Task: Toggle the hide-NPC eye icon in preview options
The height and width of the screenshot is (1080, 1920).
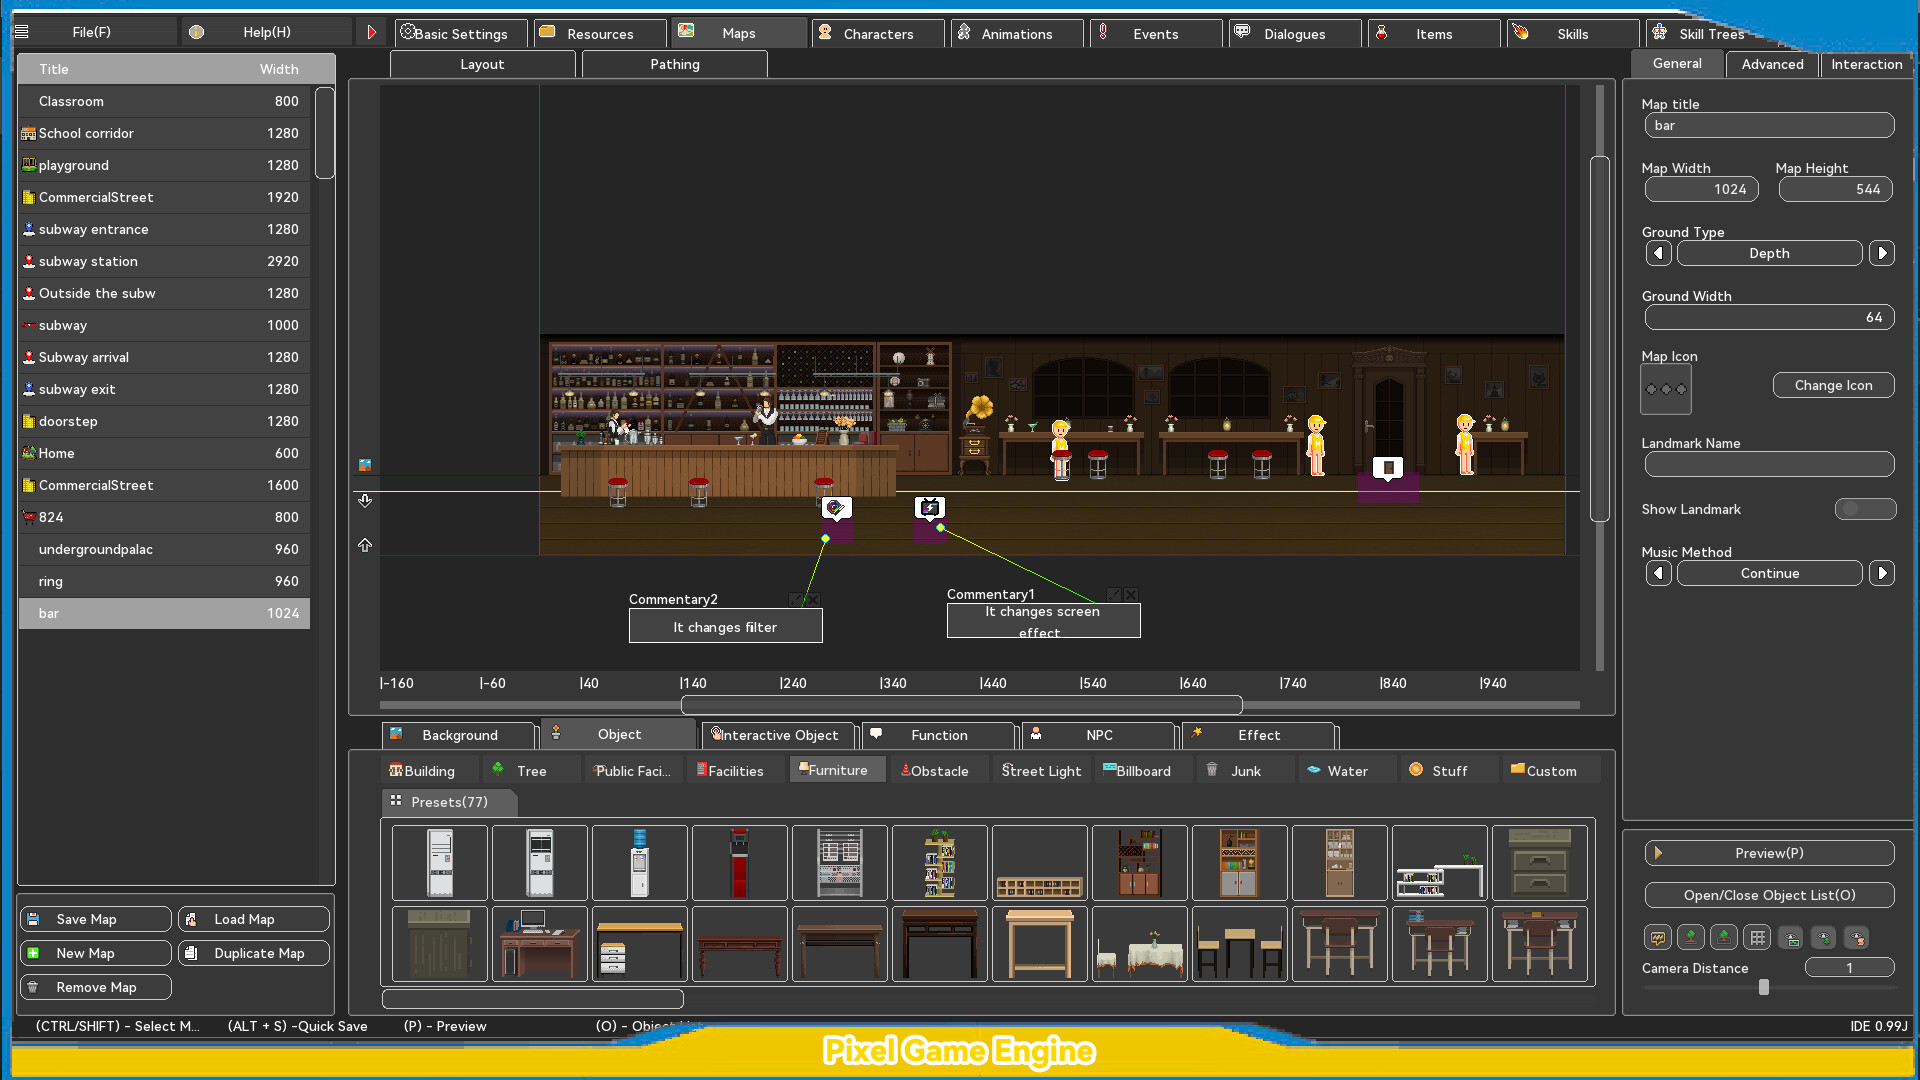Action: (x=1857, y=938)
